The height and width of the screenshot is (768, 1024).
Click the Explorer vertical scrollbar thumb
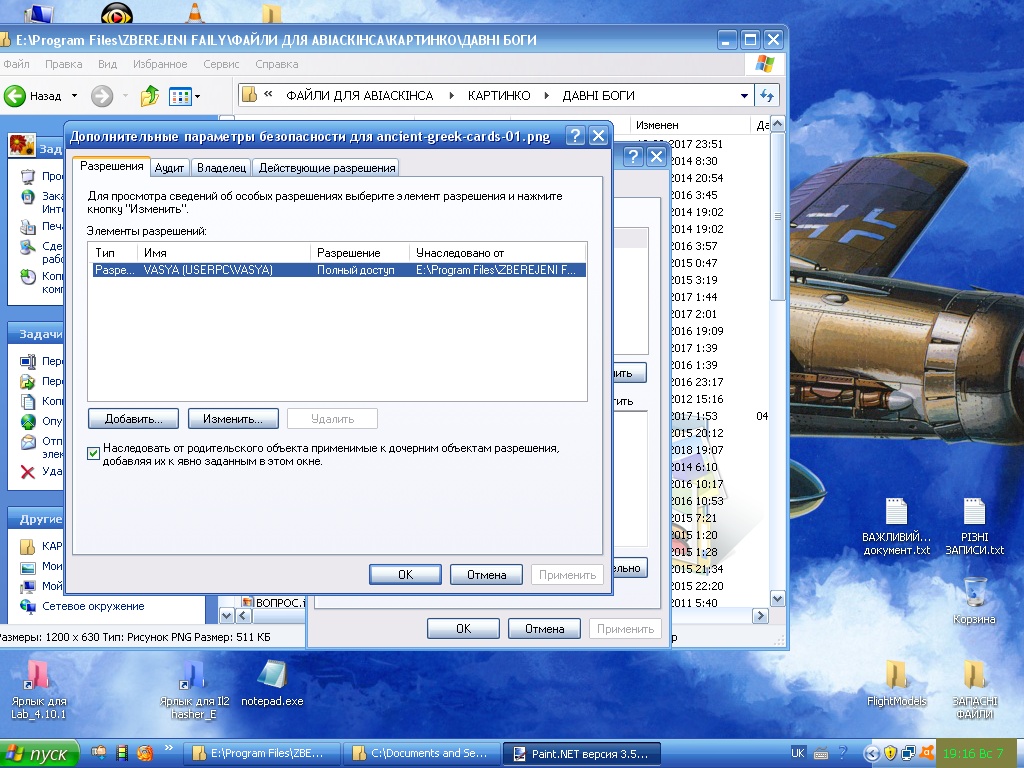[777, 216]
